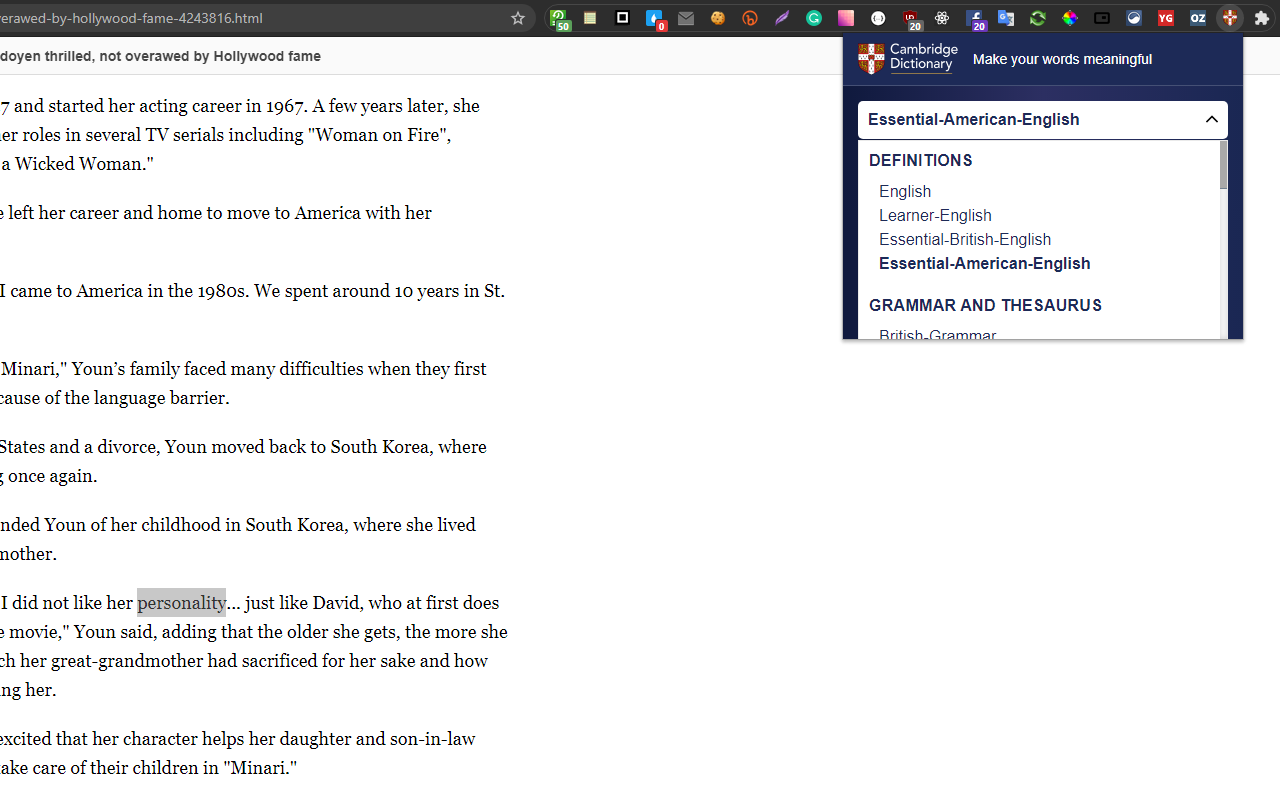Select English from the definitions list
1280x800 pixels.
pos(905,191)
